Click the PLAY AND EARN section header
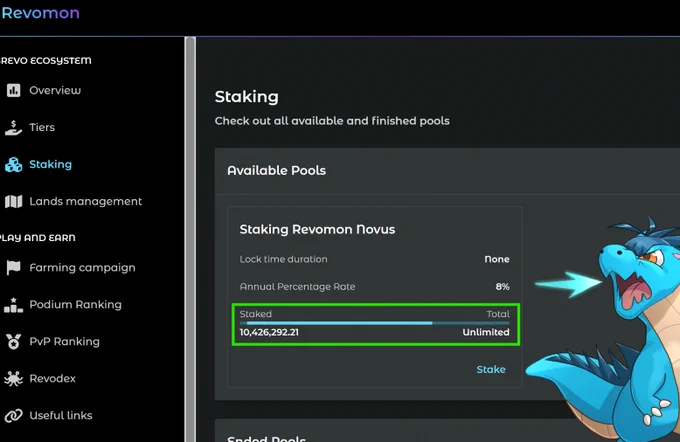This screenshot has height=442, width=680. point(38,238)
